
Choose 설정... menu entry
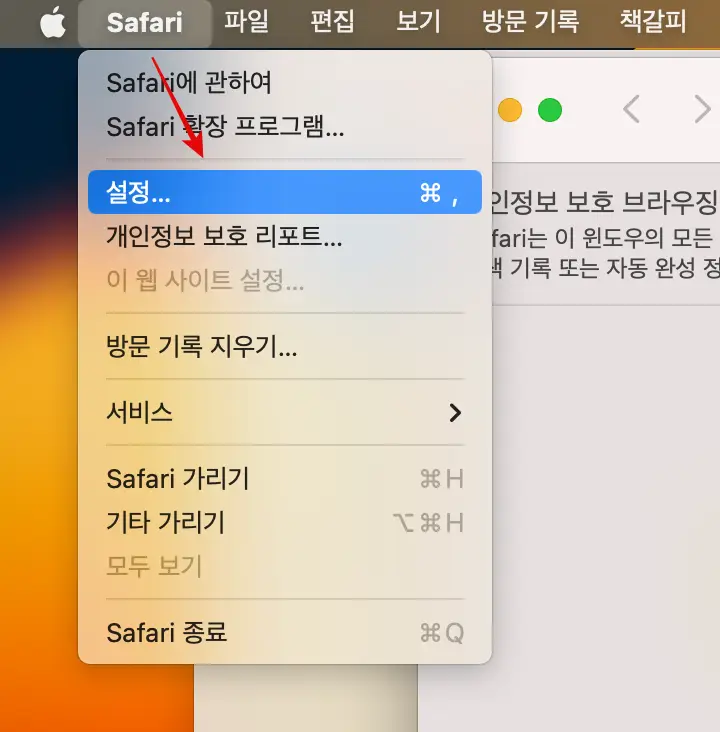click(x=285, y=192)
